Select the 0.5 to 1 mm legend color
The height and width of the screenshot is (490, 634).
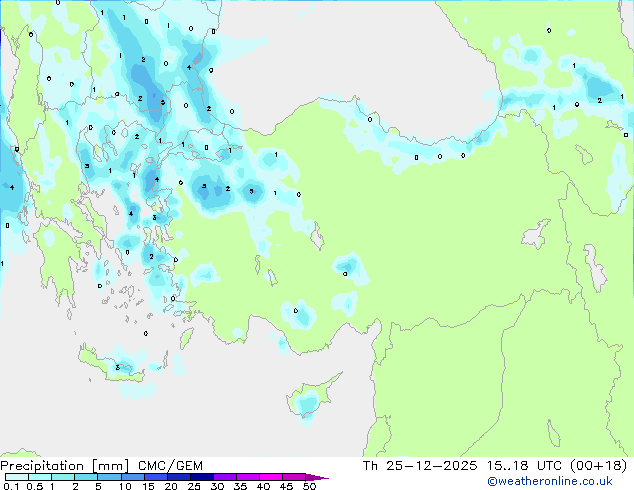point(40,477)
